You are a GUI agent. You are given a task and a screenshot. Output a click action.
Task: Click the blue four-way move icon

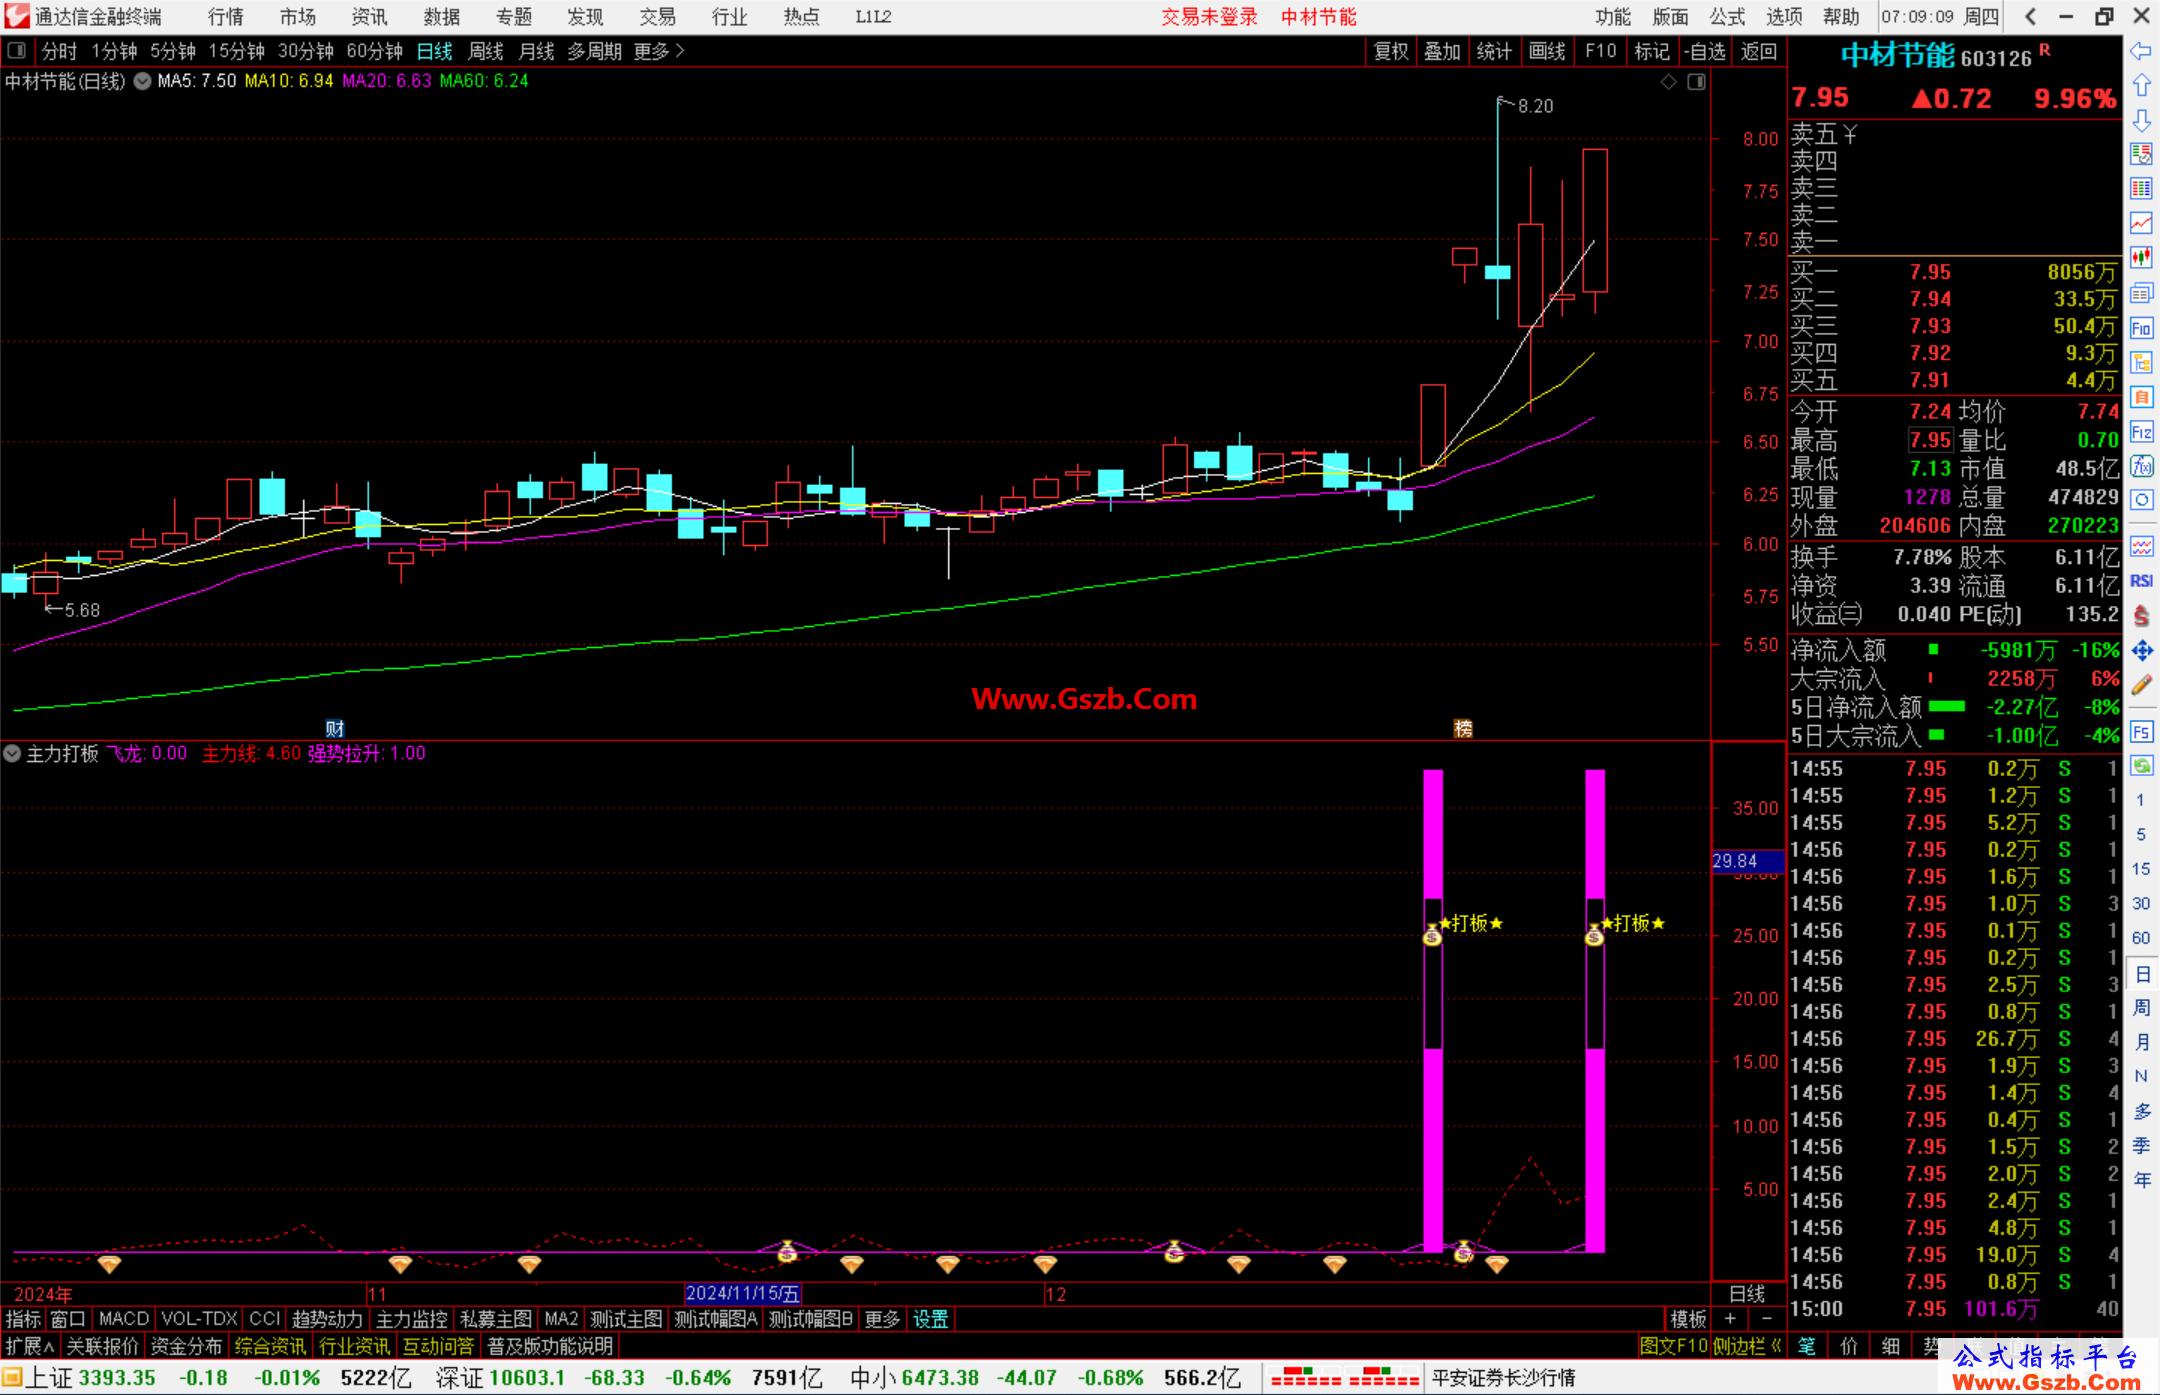tap(2141, 651)
